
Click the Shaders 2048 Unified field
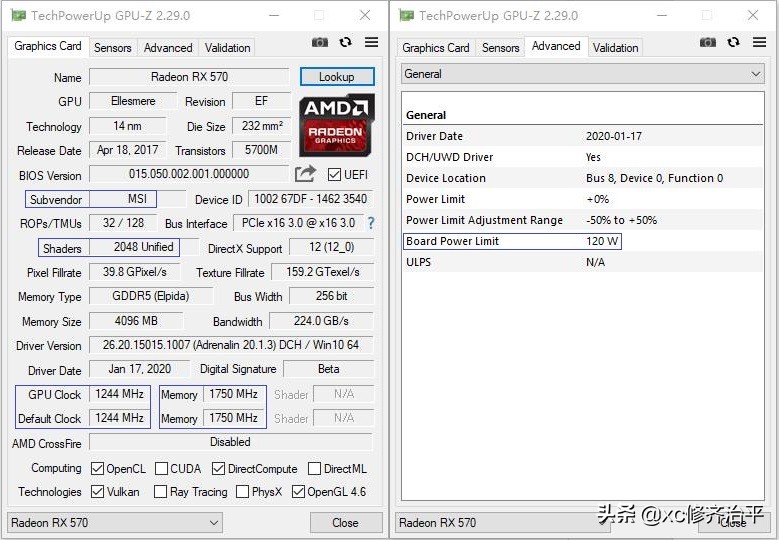pyautogui.click(x=144, y=247)
